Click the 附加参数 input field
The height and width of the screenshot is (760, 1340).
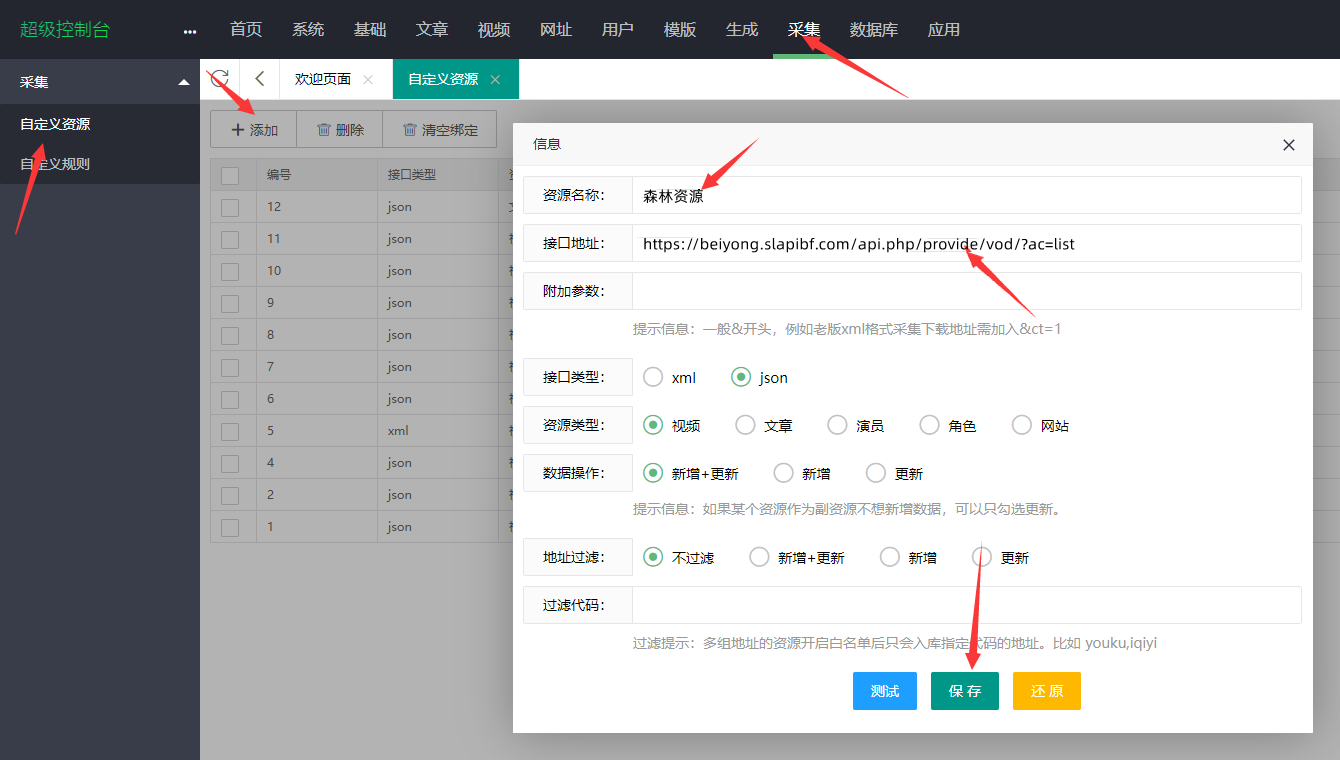(966, 291)
